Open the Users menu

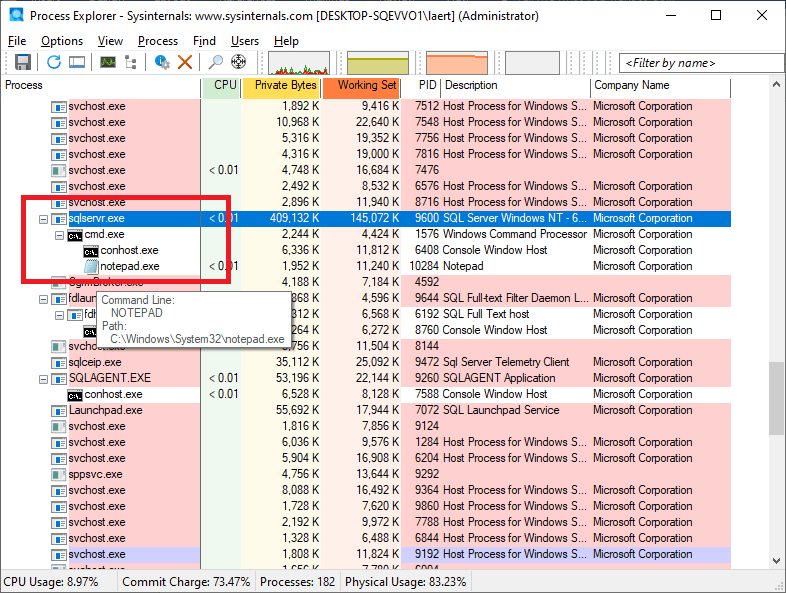pos(245,41)
